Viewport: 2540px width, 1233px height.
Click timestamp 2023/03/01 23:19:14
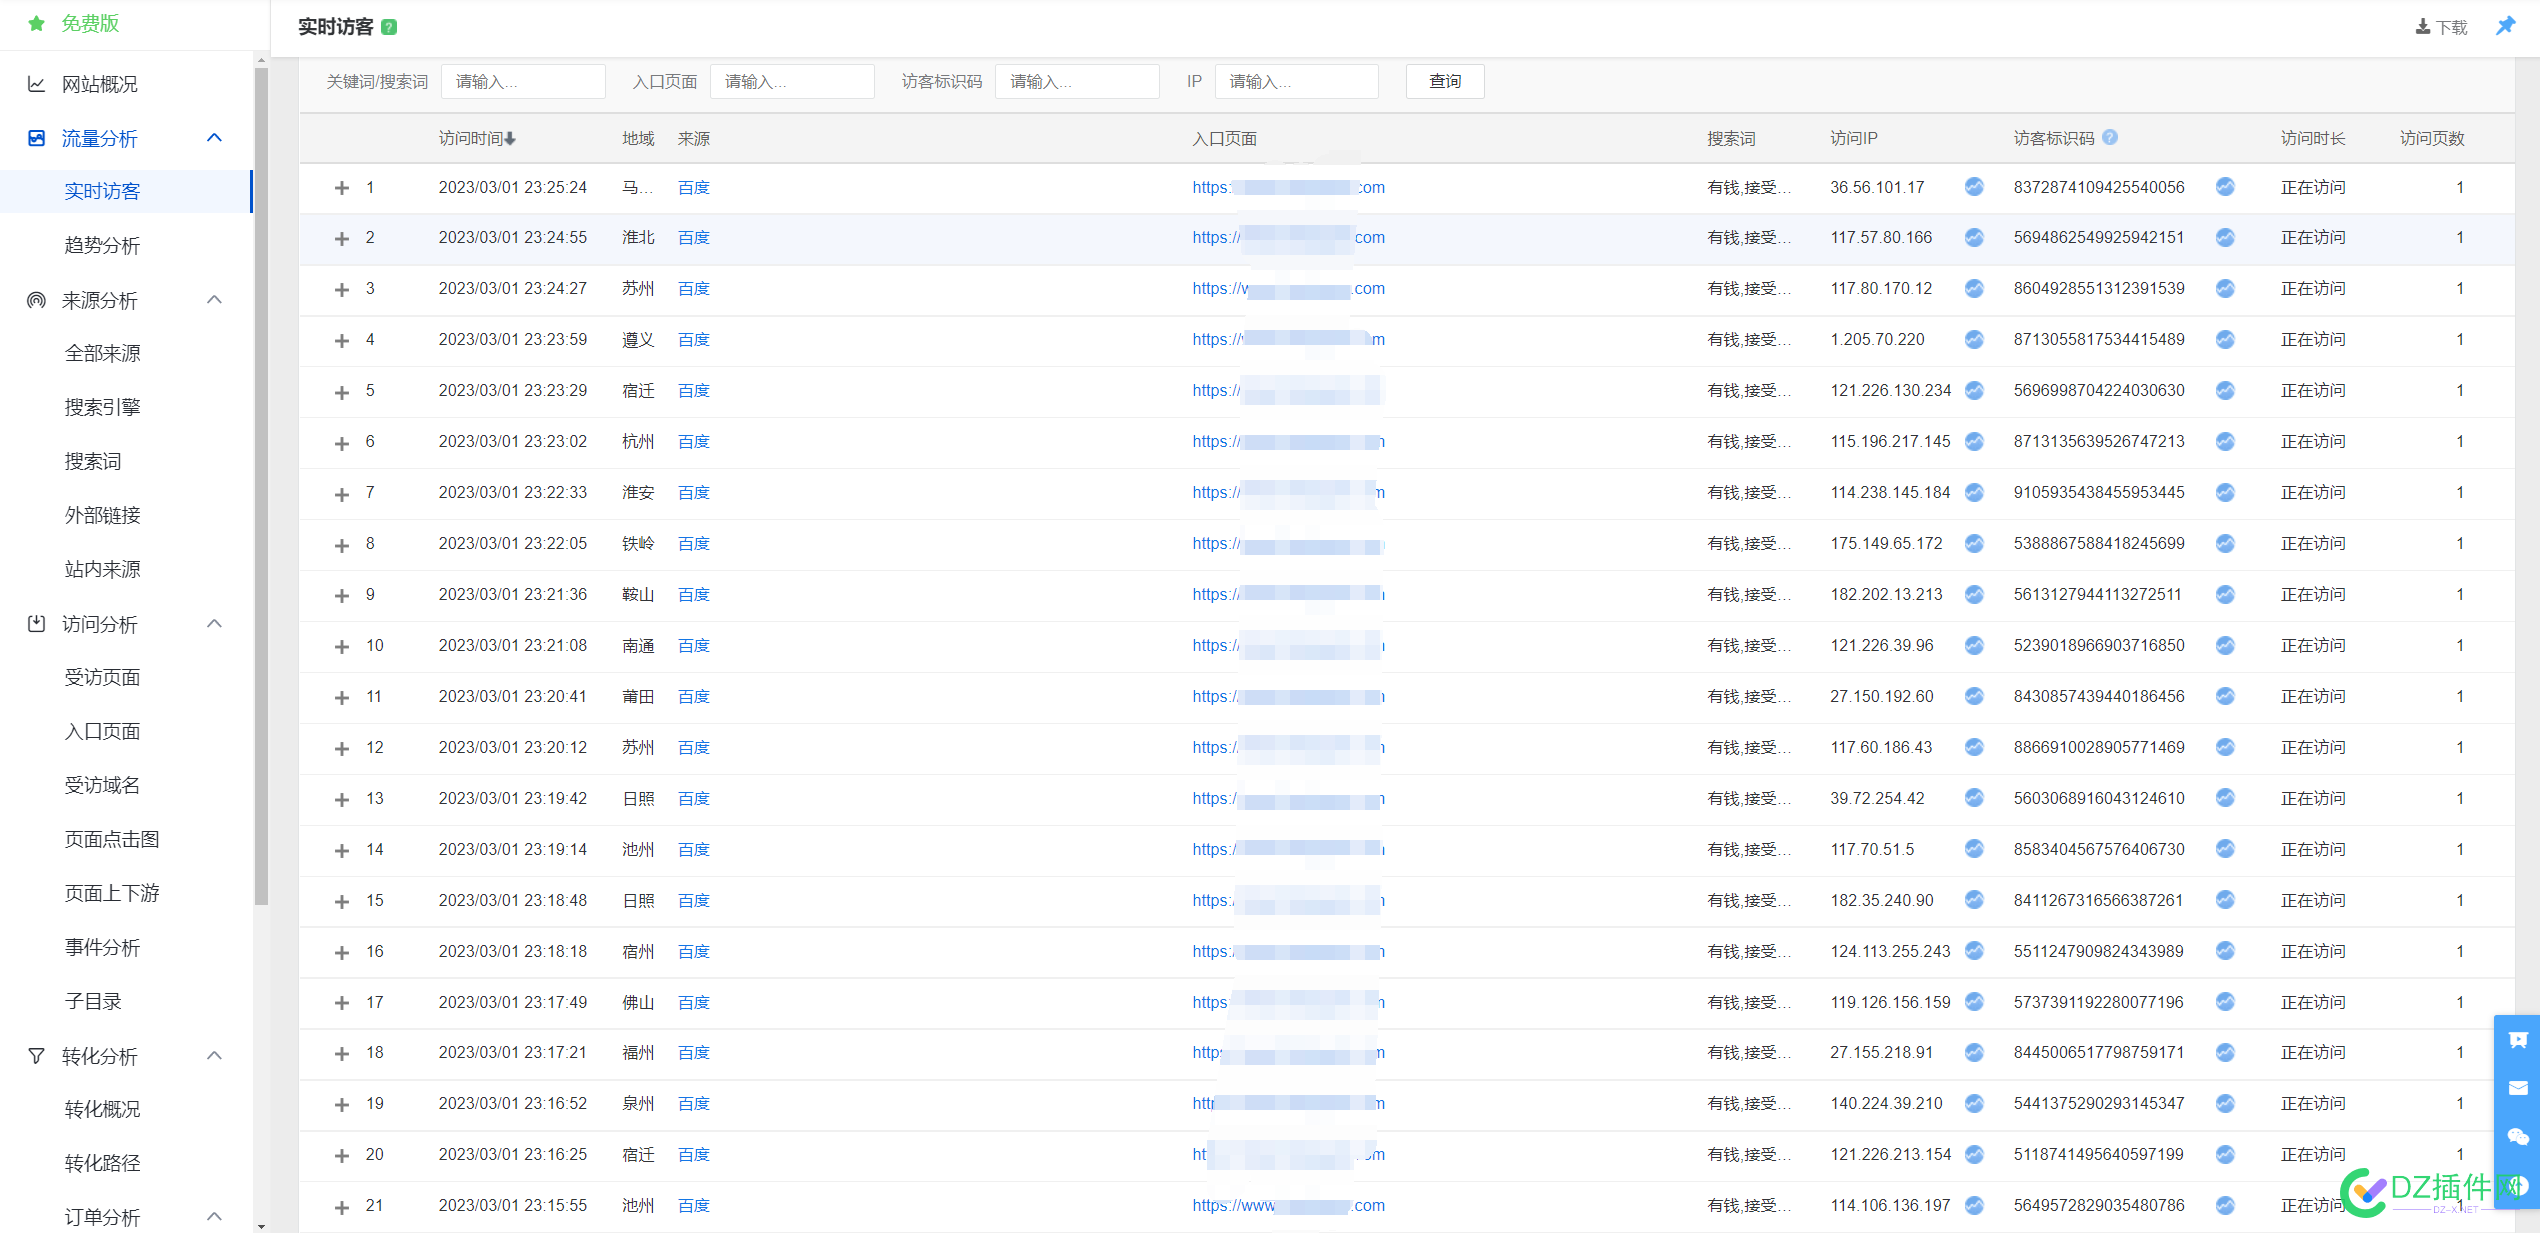pos(512,849)
